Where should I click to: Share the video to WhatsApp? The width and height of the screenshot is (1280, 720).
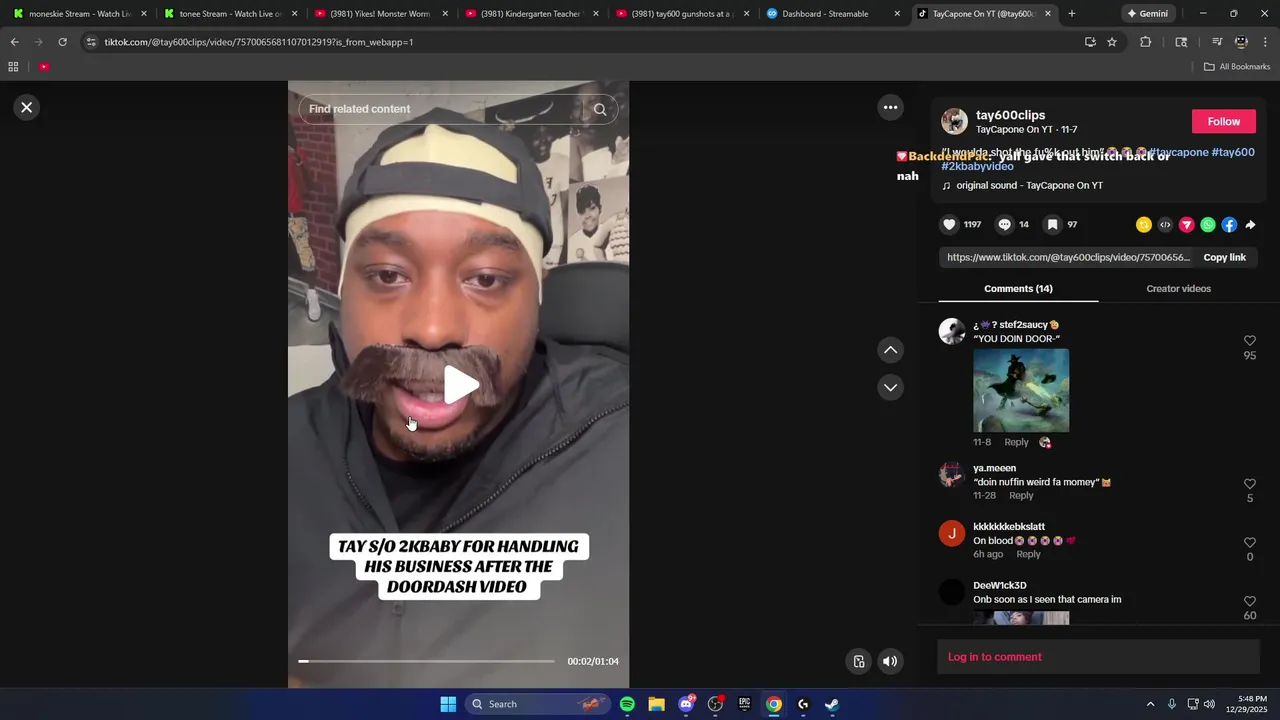(1208, 225)
